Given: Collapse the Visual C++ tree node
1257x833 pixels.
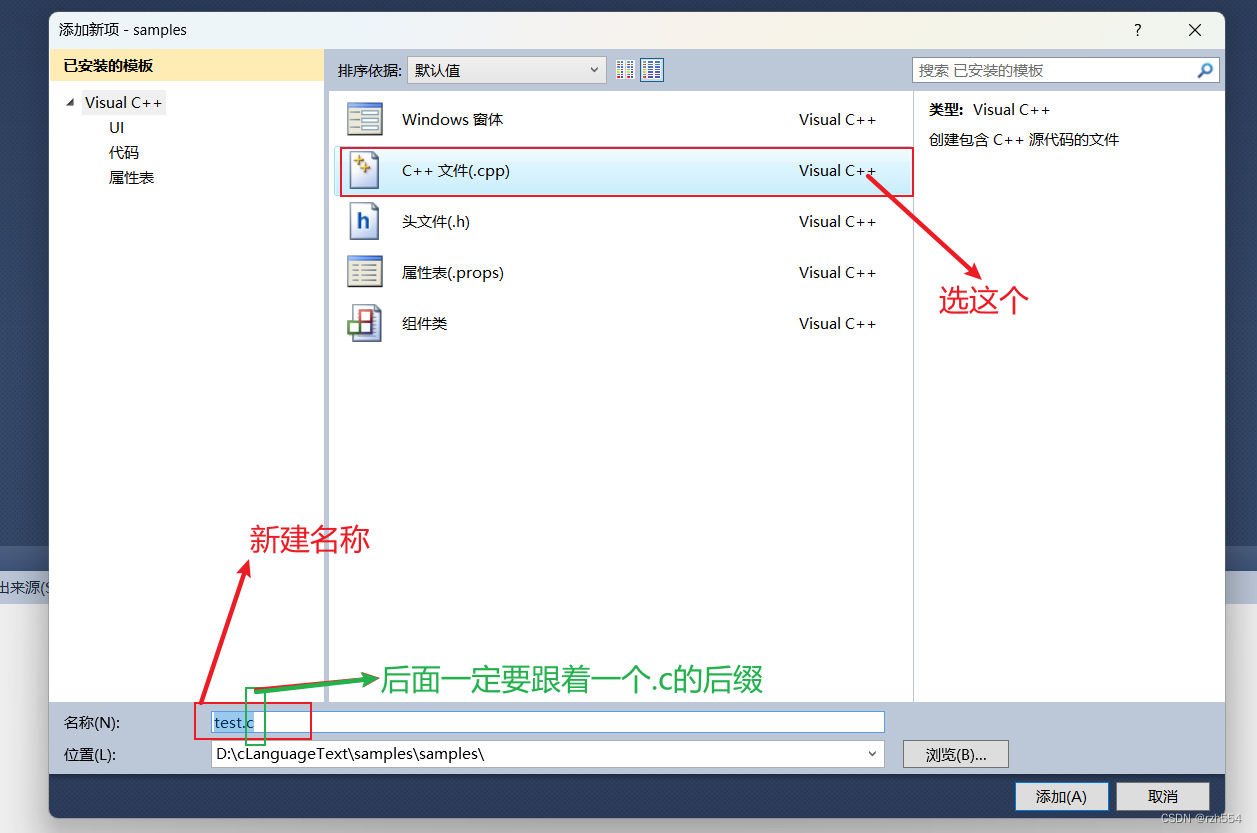Looking at the screenshot, I should pyautogui.click(x=70, y=102).
